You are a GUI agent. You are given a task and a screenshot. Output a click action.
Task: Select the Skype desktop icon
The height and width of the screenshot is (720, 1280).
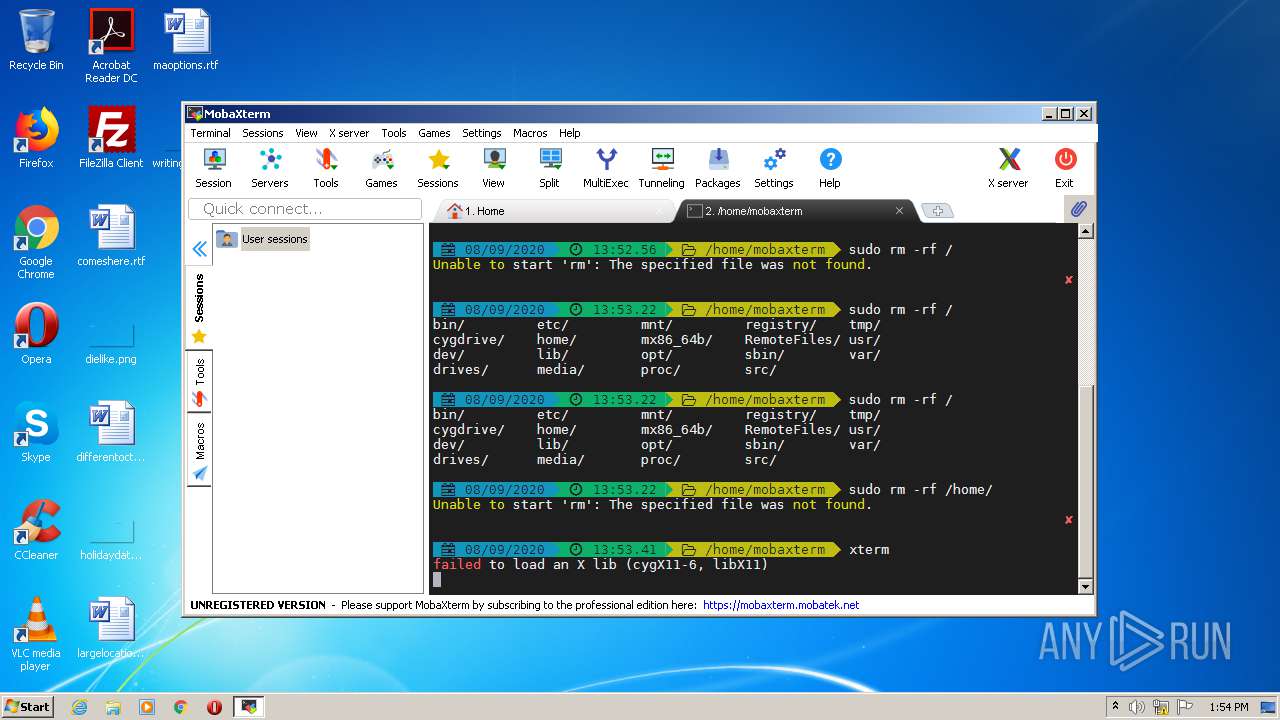[x=36, y=432]
